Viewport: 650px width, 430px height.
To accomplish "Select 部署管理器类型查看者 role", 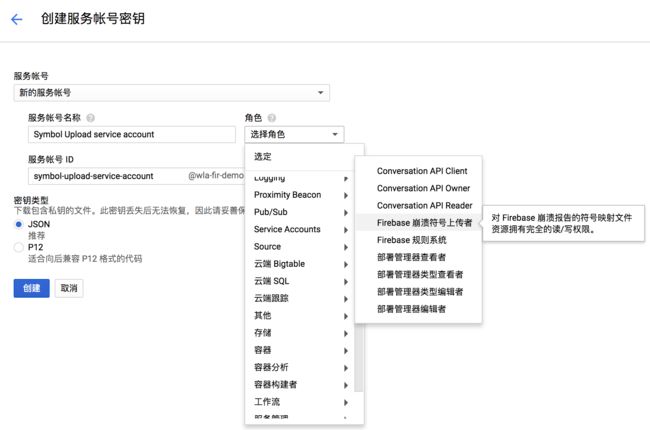I will tap(419, 275).
